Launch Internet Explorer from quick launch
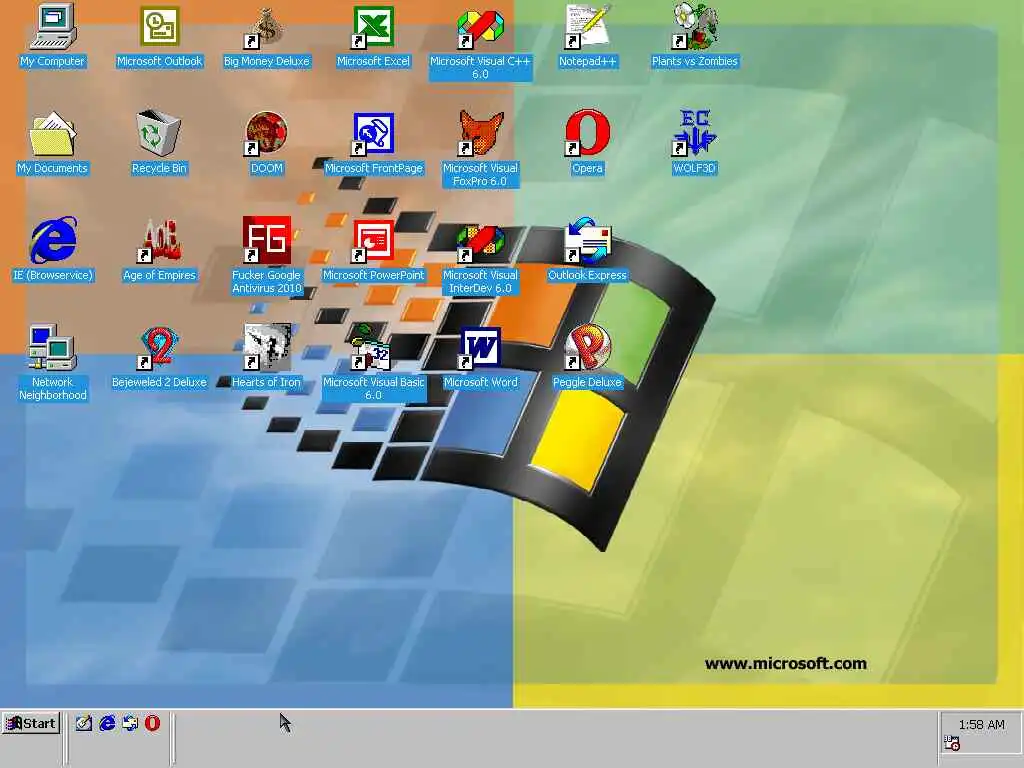This screenshot has width=1024, height=768. click(x=107, y=723)
